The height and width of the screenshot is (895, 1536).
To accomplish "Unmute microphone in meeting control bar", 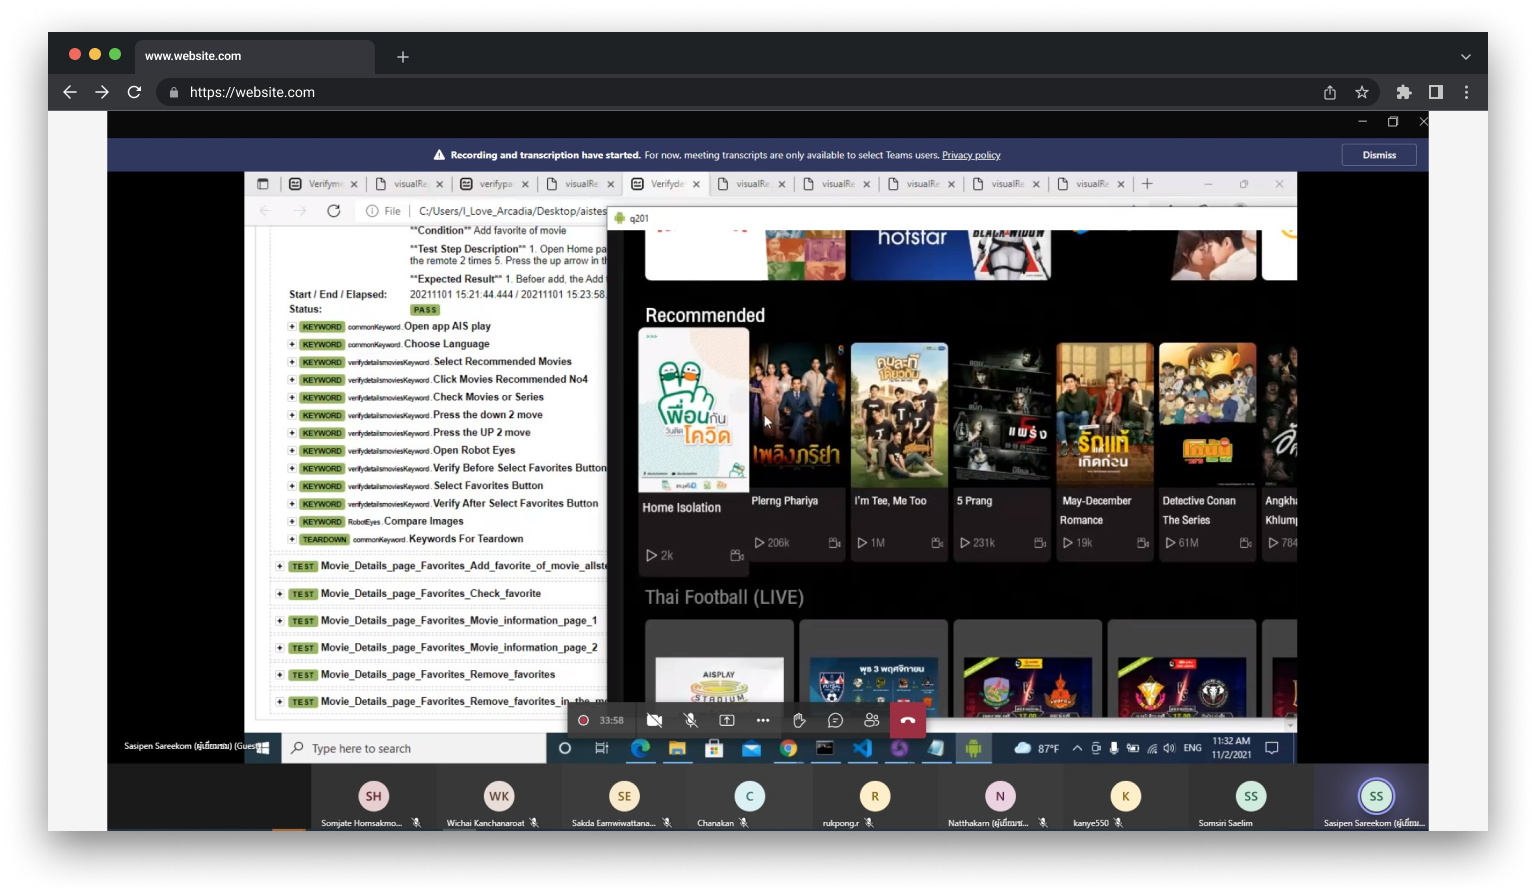I will click(x=690, y=720).
